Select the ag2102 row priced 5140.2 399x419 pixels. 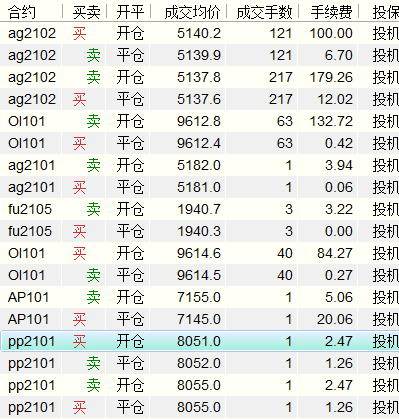click(x=199, y=33)
